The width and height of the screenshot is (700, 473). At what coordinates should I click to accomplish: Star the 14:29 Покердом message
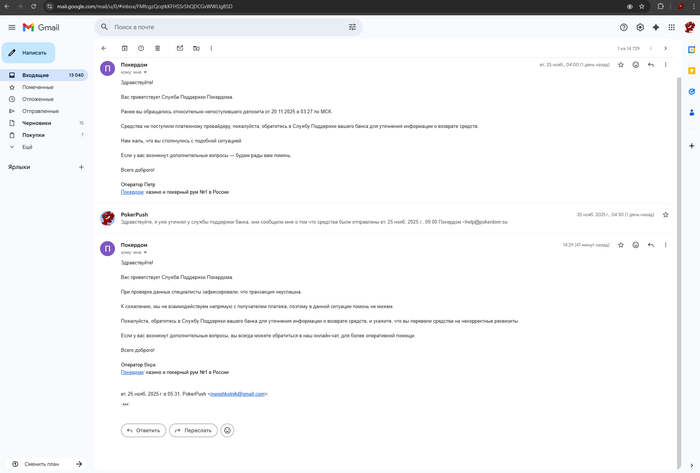[621, 245]
